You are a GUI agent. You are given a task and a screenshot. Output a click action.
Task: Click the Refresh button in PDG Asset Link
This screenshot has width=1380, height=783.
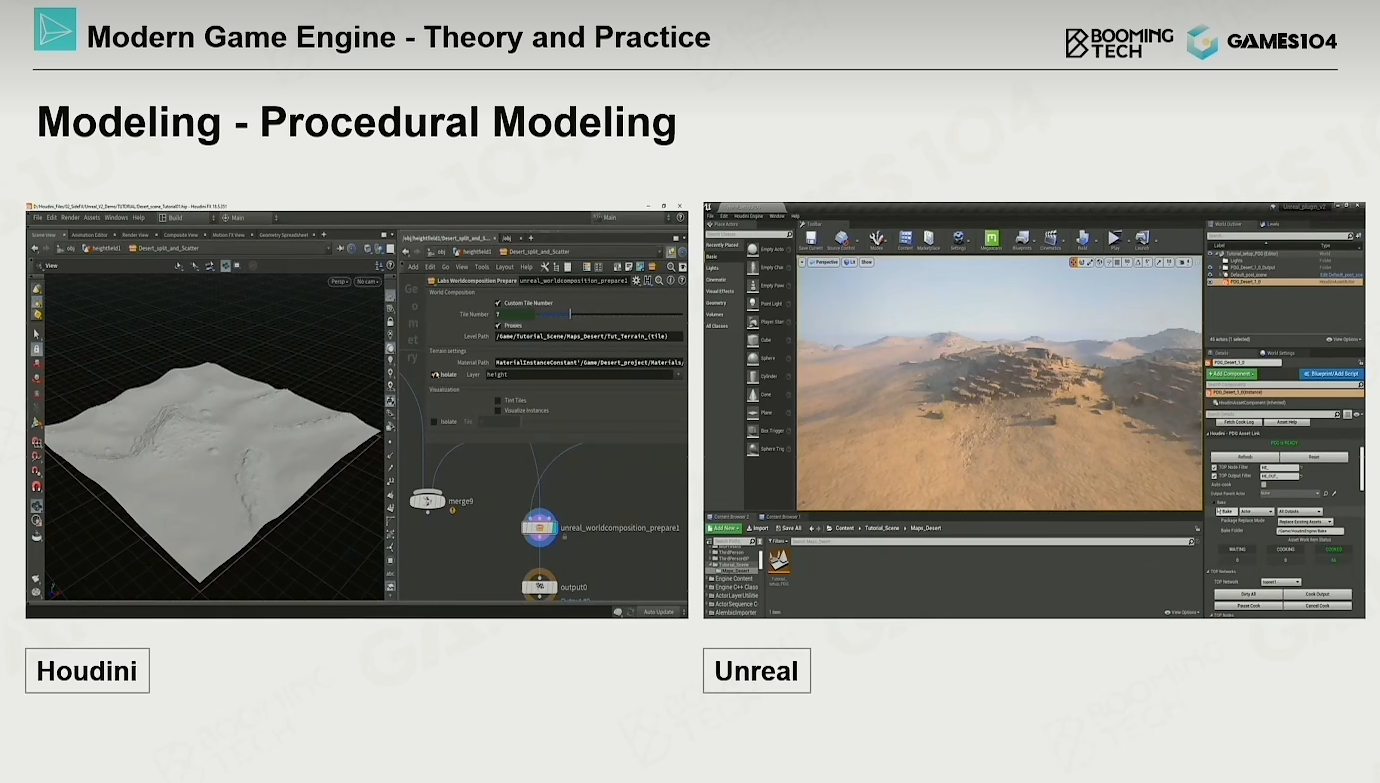(x=1244, y=457)
